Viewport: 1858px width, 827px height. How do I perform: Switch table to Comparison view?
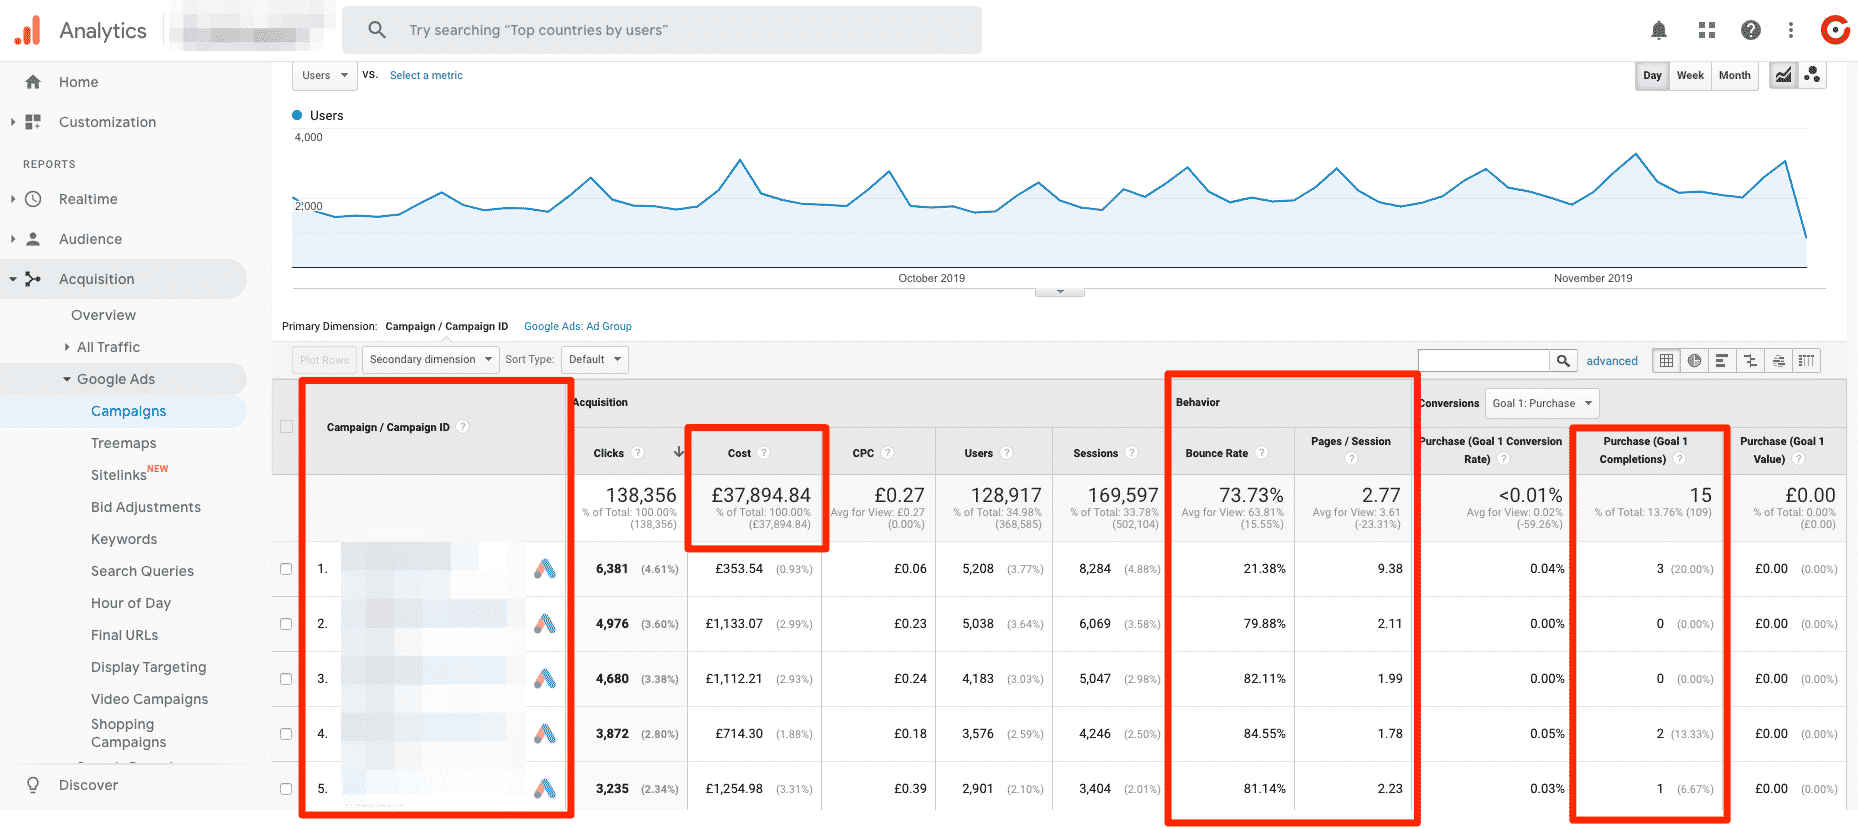point(1750,361)
